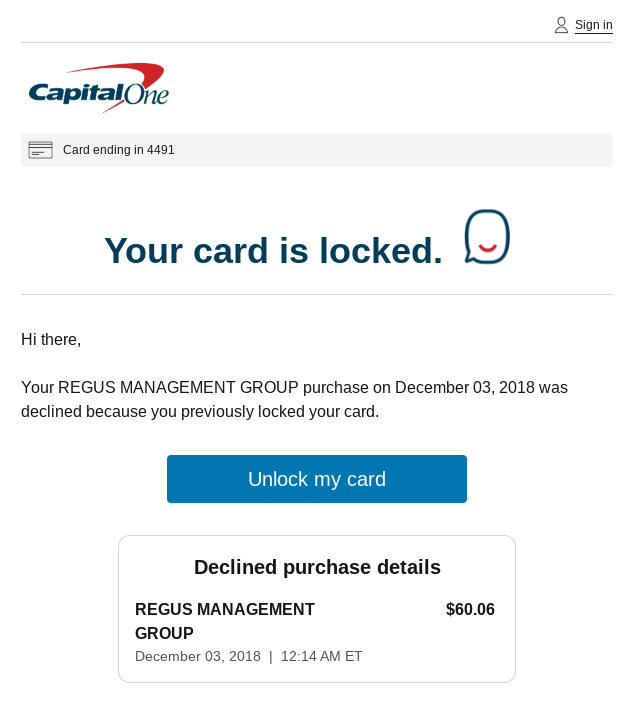Click the Unlock my card button
This screenshot has width=633, height=712.
316,479
